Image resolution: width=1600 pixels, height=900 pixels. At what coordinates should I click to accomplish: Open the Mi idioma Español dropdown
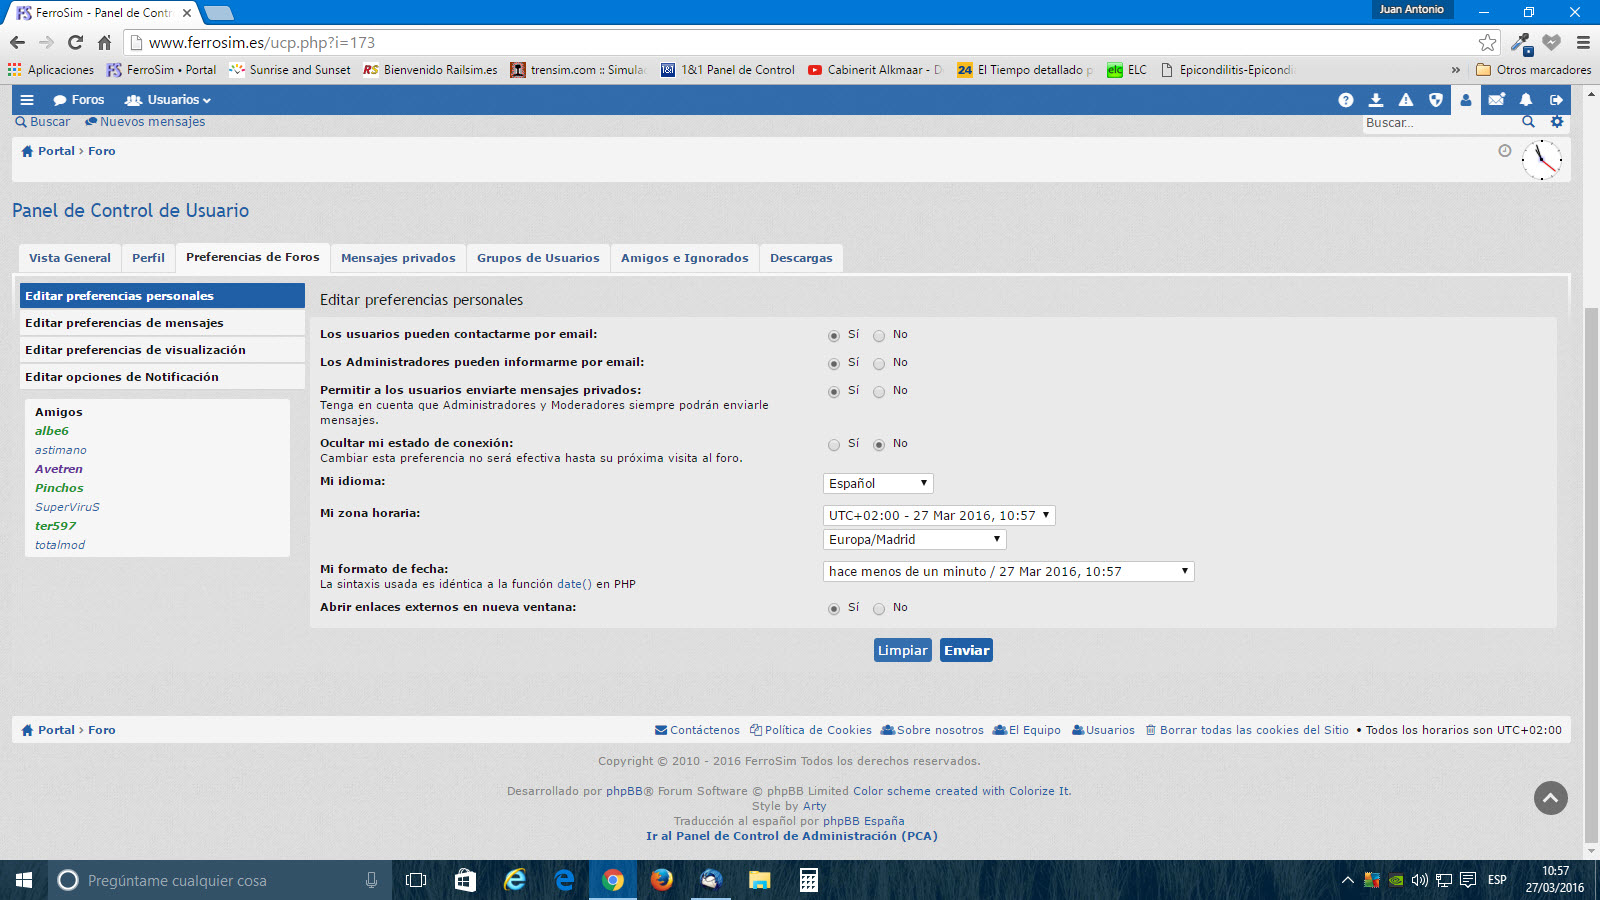pyautogui.click(x=878, y=483)
